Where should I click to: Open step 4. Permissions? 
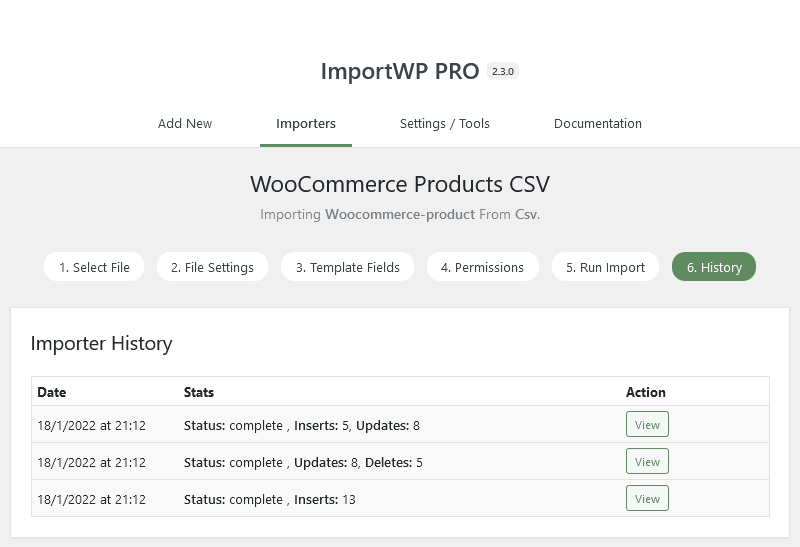(482, 267)
